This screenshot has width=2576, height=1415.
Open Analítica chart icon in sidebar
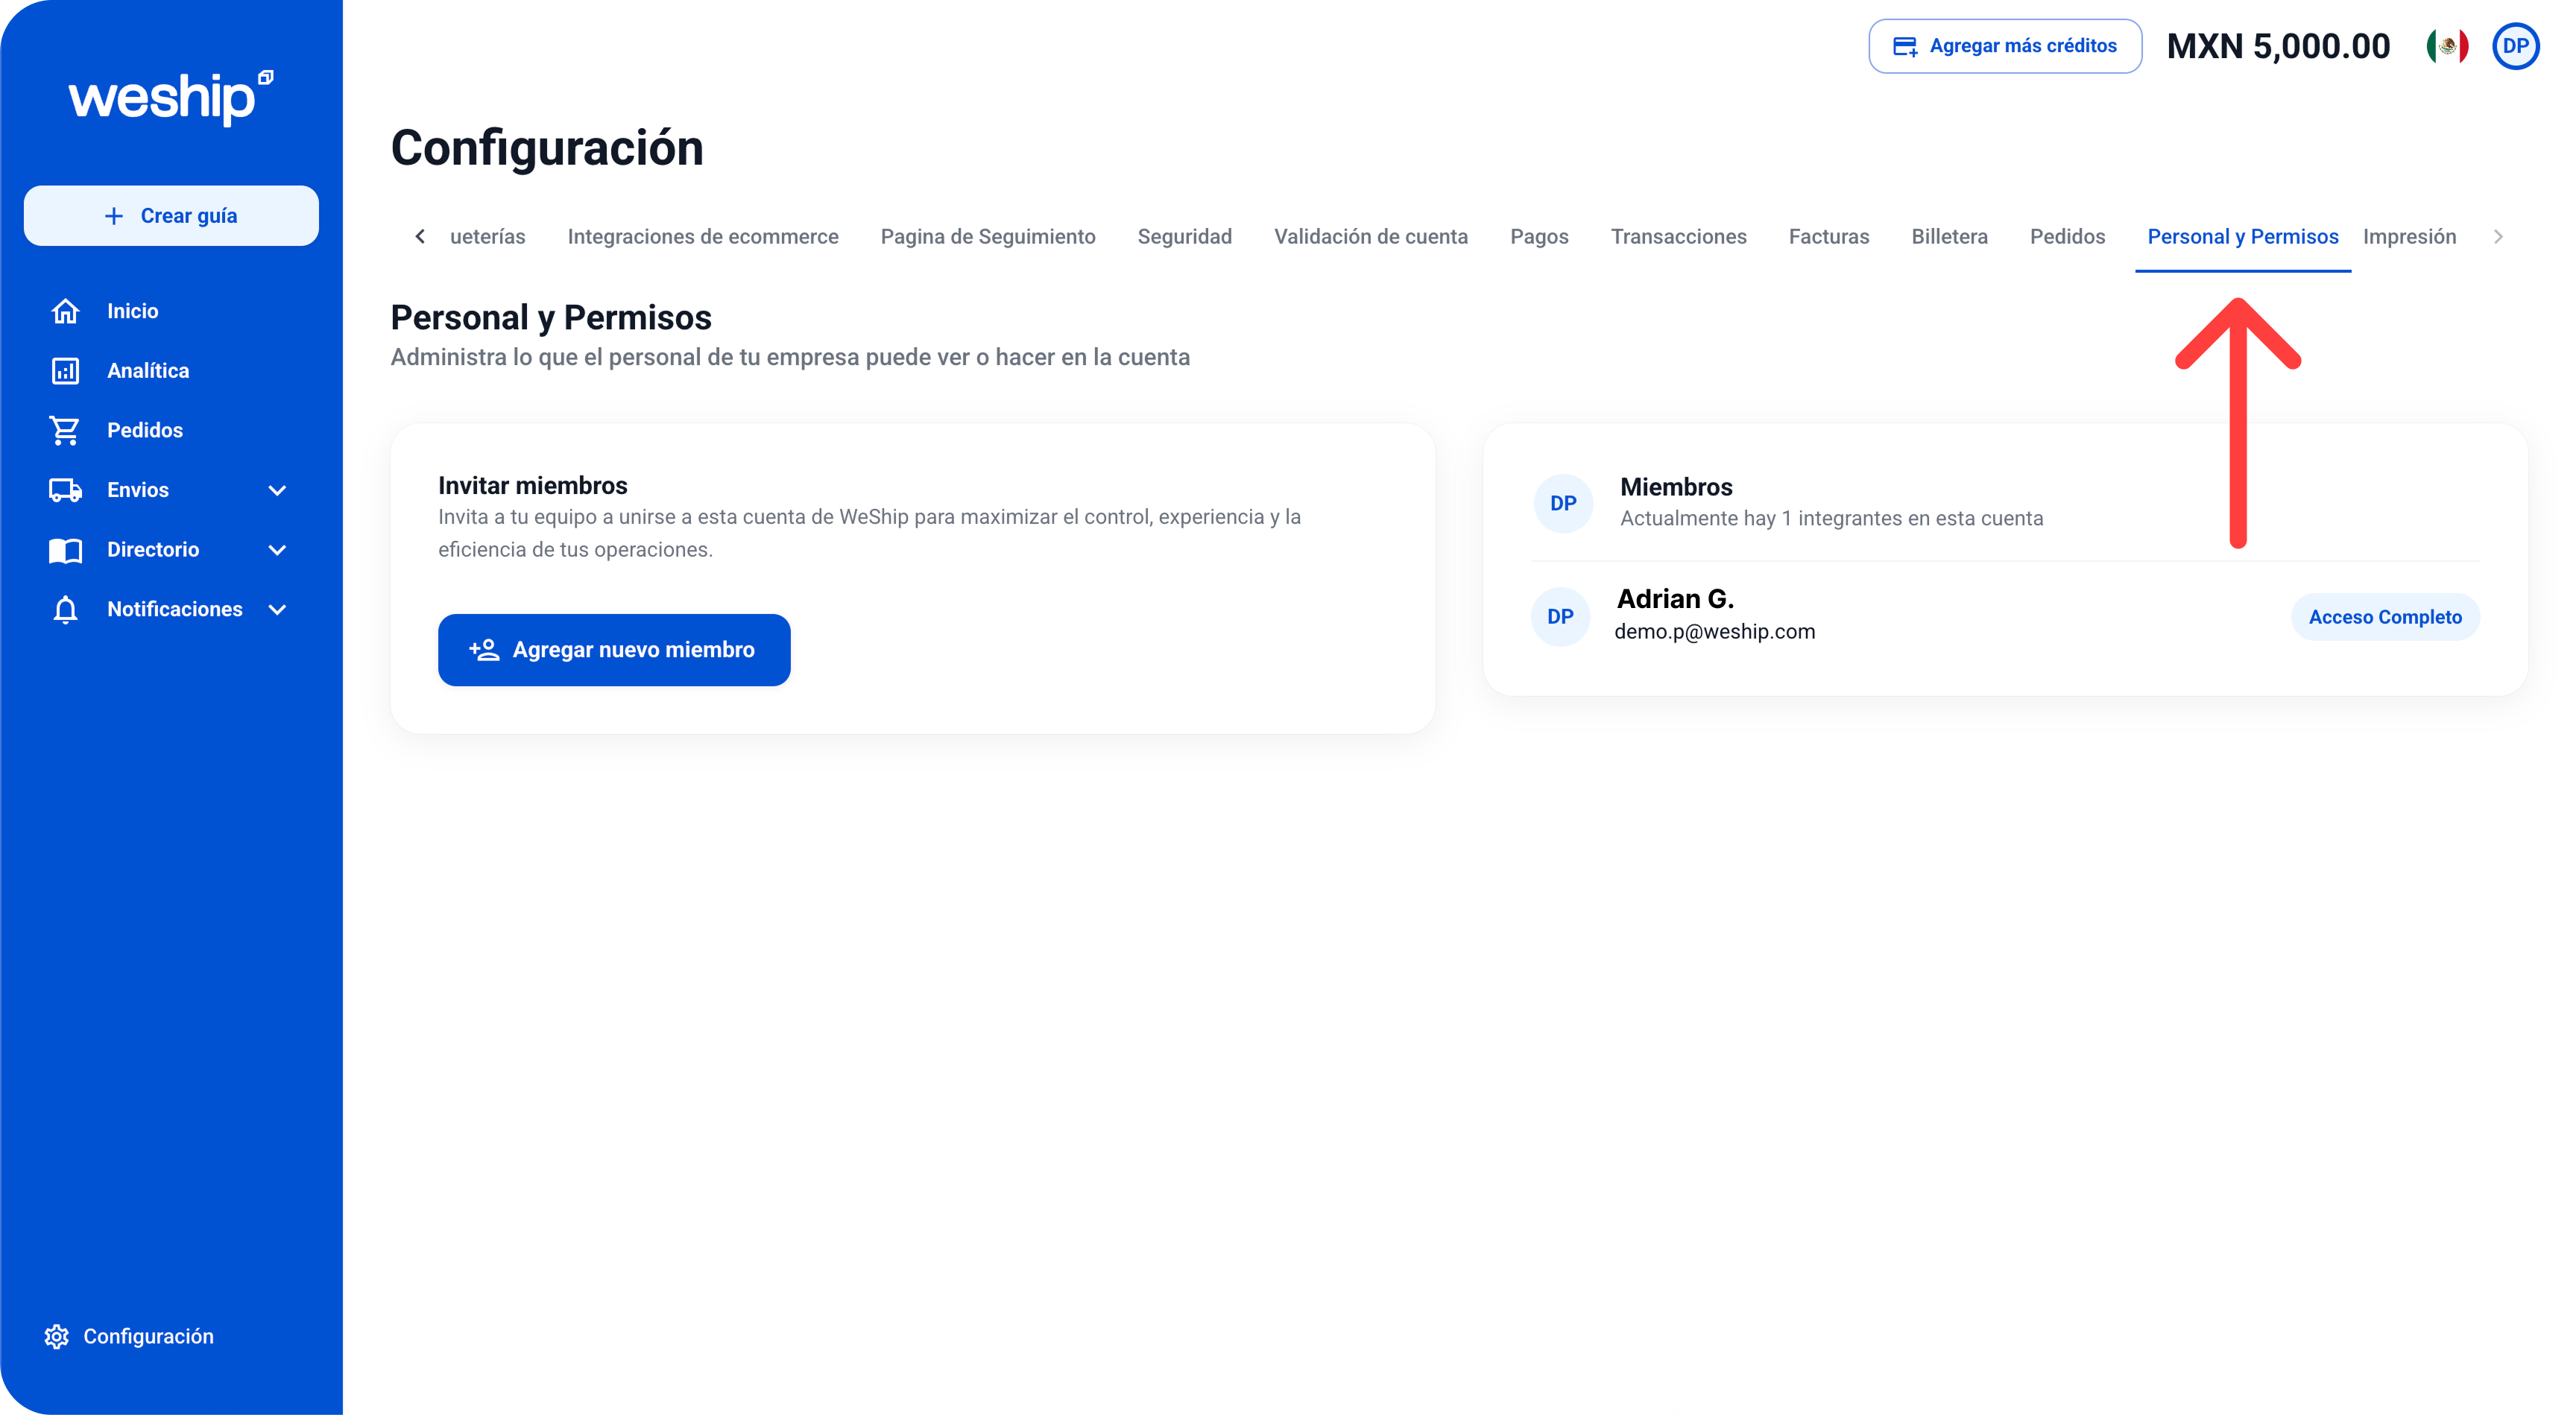coord(65,371)
